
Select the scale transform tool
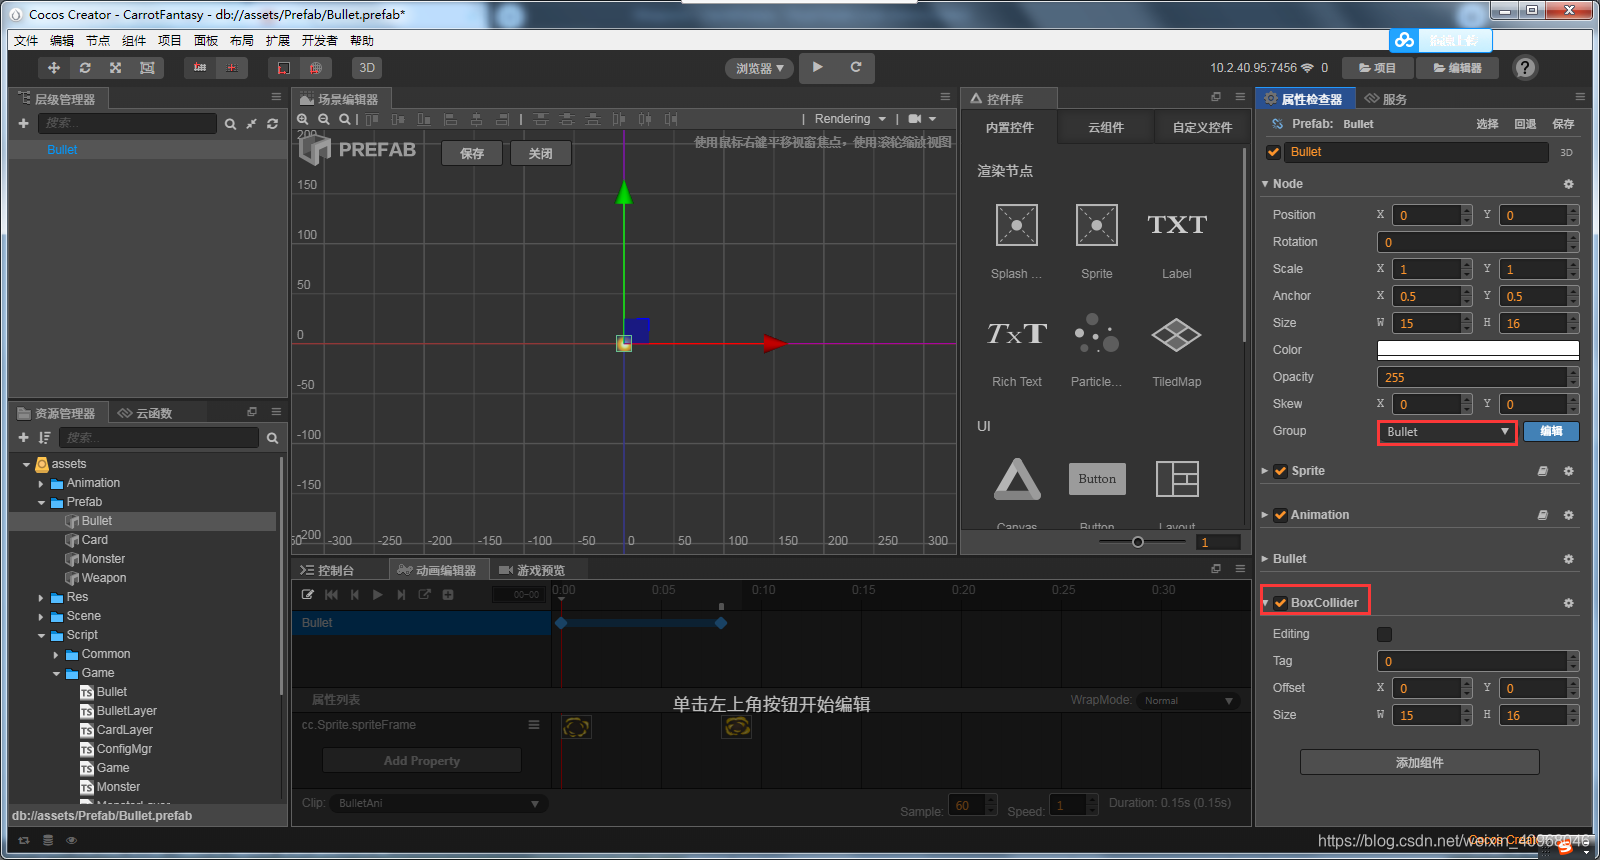pyautogui.click(x=116, y=68)
